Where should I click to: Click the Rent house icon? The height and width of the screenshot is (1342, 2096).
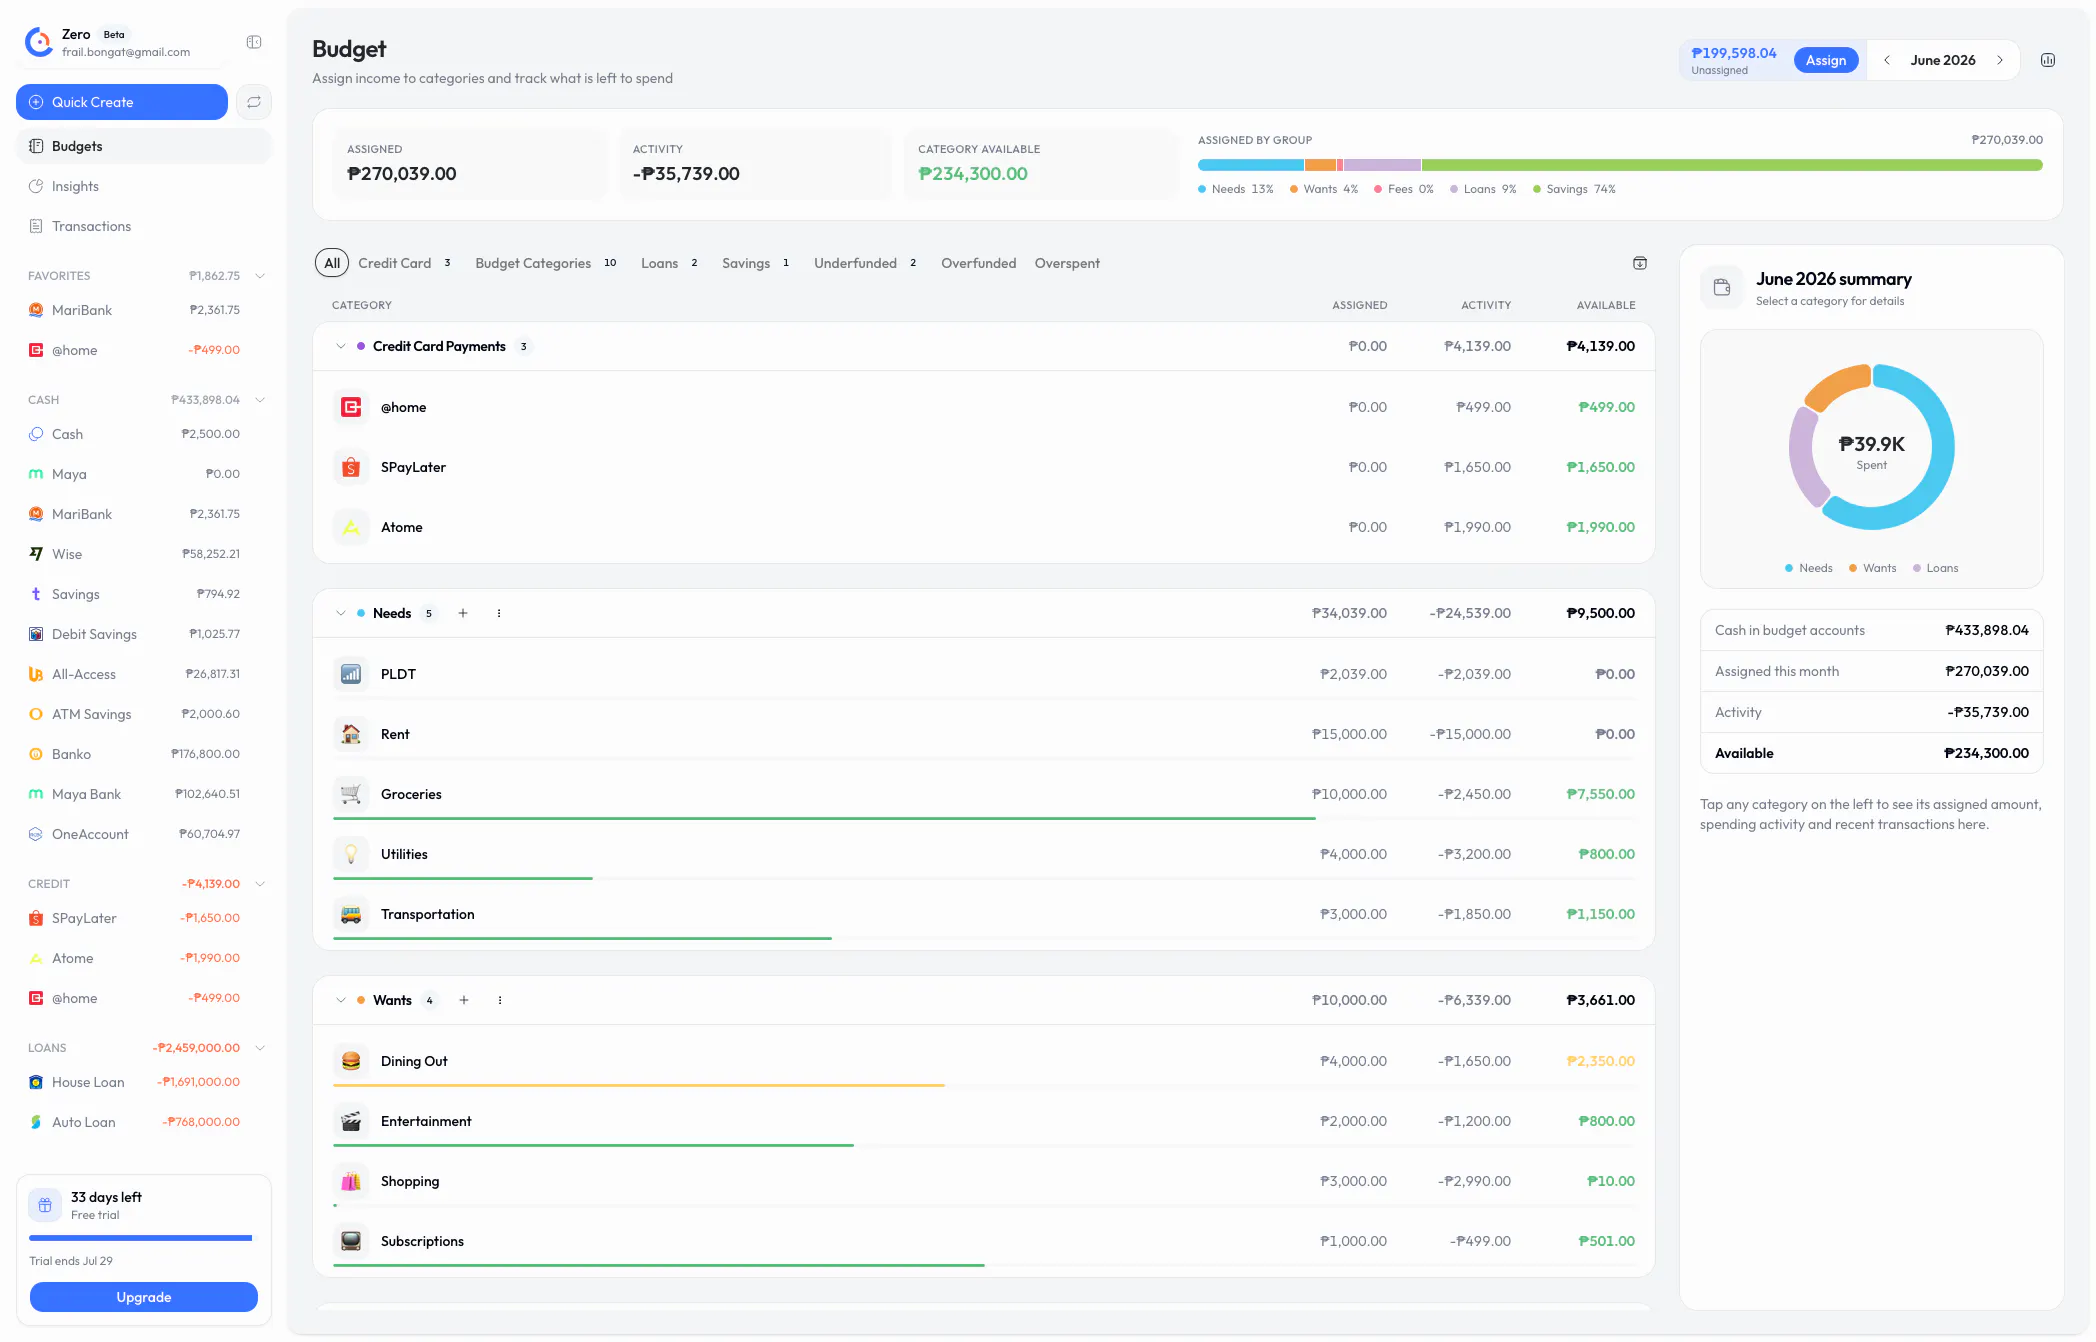(351, 734)
